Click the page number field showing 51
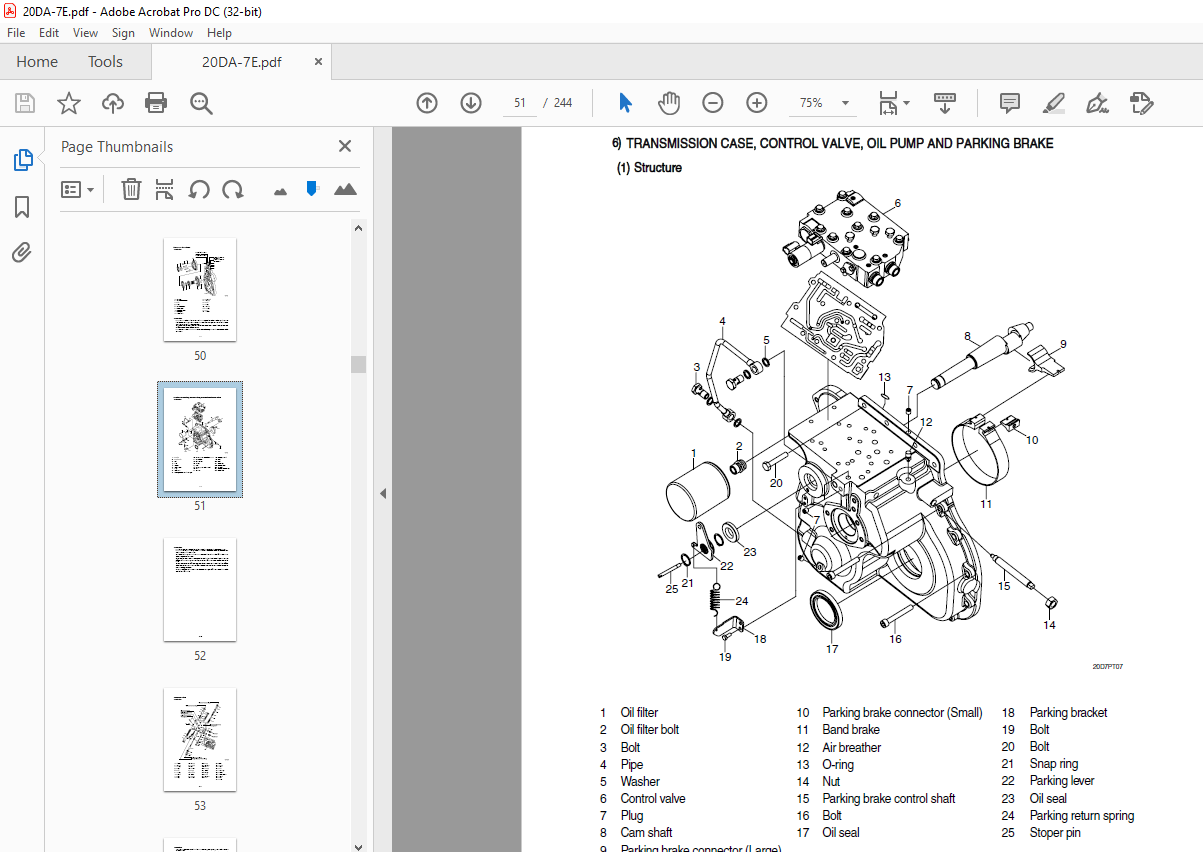Image resolution: width=1203 pixels, height=852 pixels. pyautogui.click(x=519, y=103)
